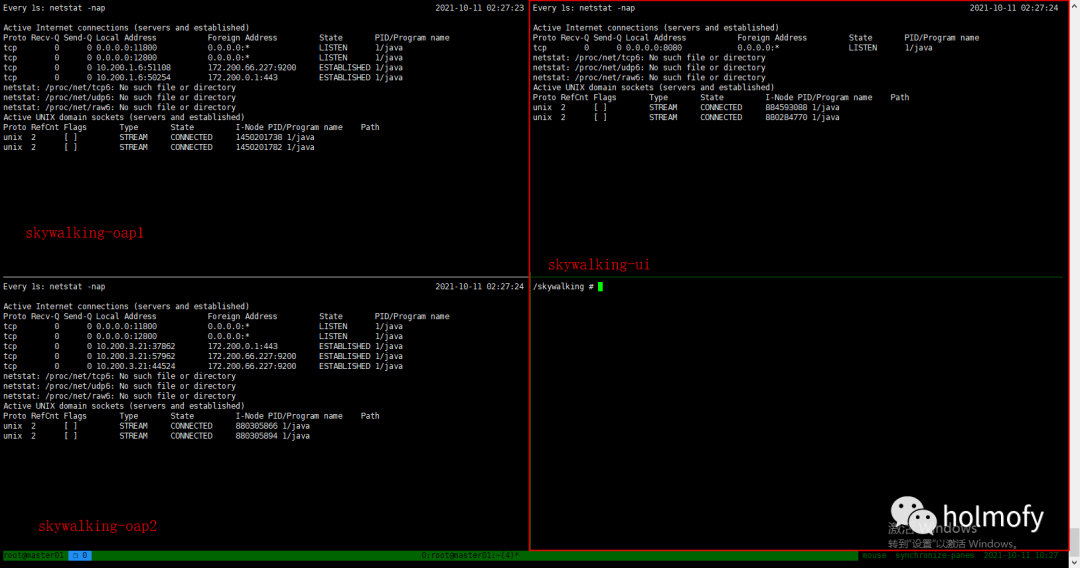The image size is (1080, 568).
Task: Click local address 10.200.1.6:51108
Action: 134,68
